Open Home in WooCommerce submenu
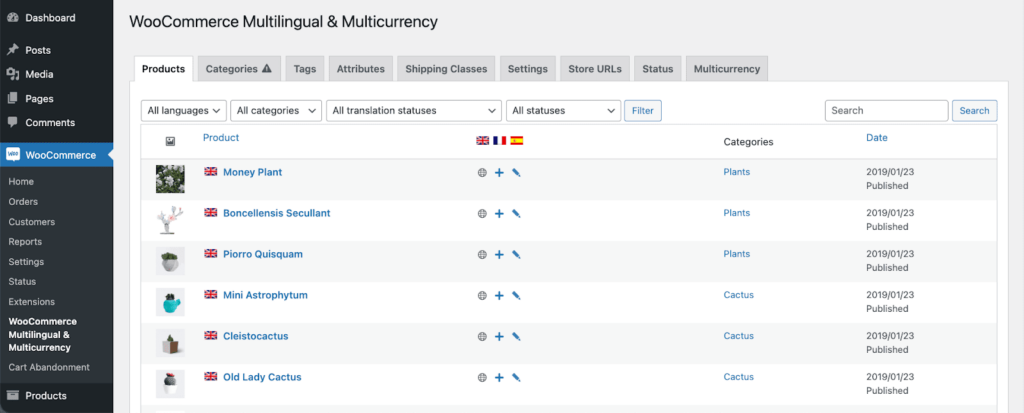 [x=21, y=181]
